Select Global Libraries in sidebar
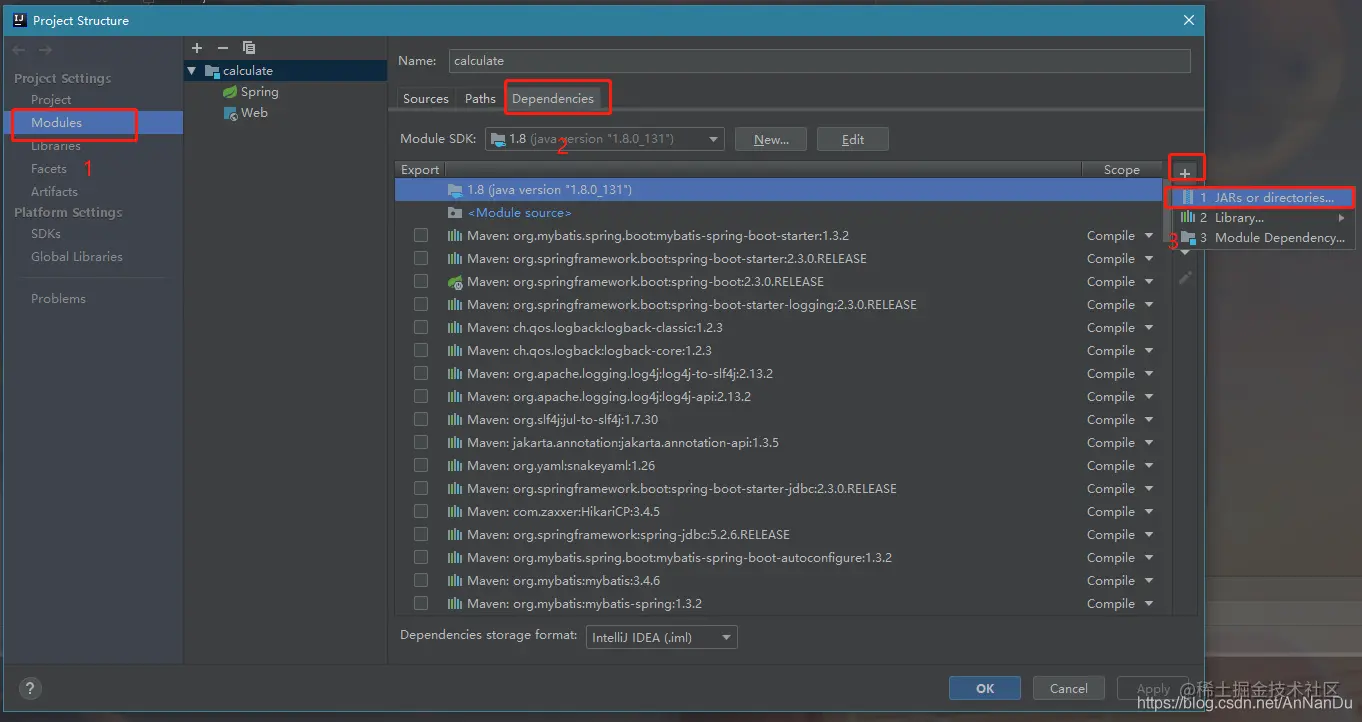This screenshot has height=722, width=1362. coord(77,257)
